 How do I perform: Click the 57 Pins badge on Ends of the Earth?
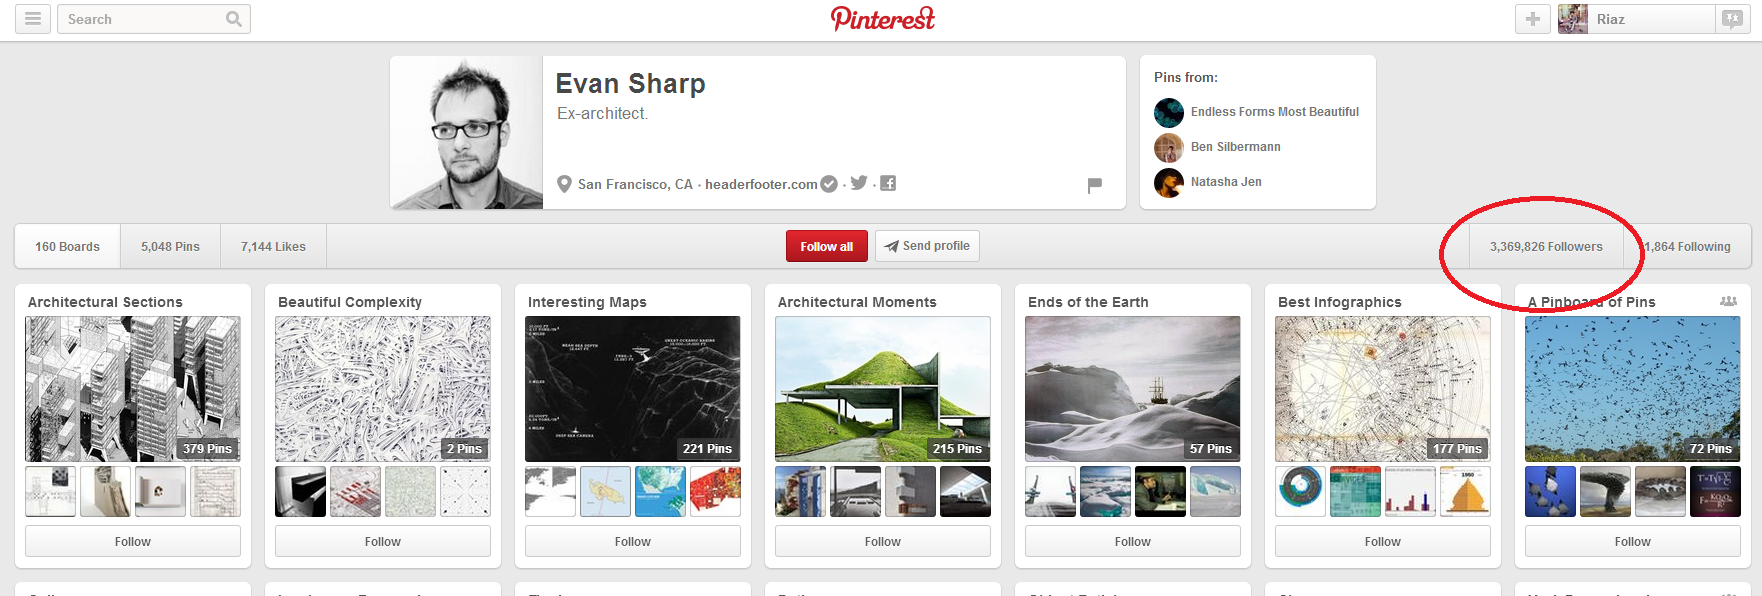1210,449
